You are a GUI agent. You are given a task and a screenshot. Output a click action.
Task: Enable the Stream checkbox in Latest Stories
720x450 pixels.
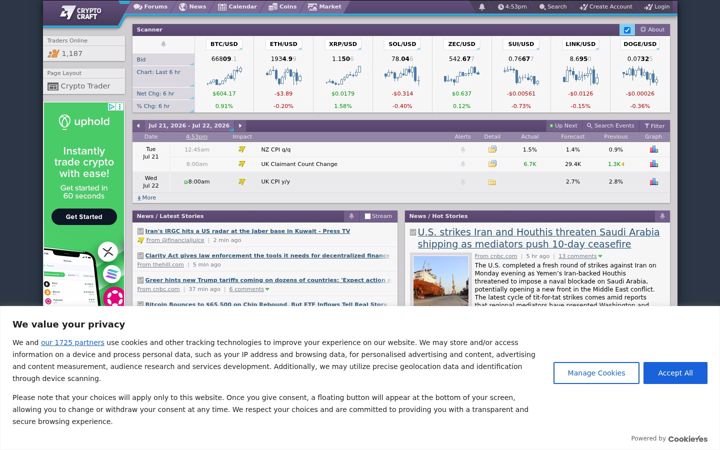coord(367,216)
